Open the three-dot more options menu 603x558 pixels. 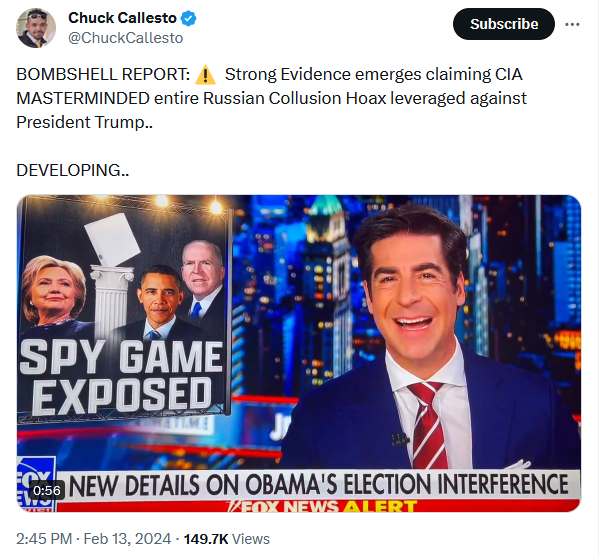point(572,24)
